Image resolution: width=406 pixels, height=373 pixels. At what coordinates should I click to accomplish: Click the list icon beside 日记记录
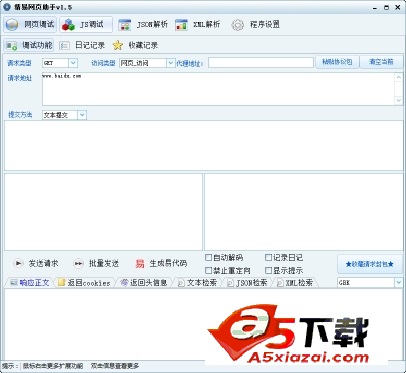pos(64,46)
